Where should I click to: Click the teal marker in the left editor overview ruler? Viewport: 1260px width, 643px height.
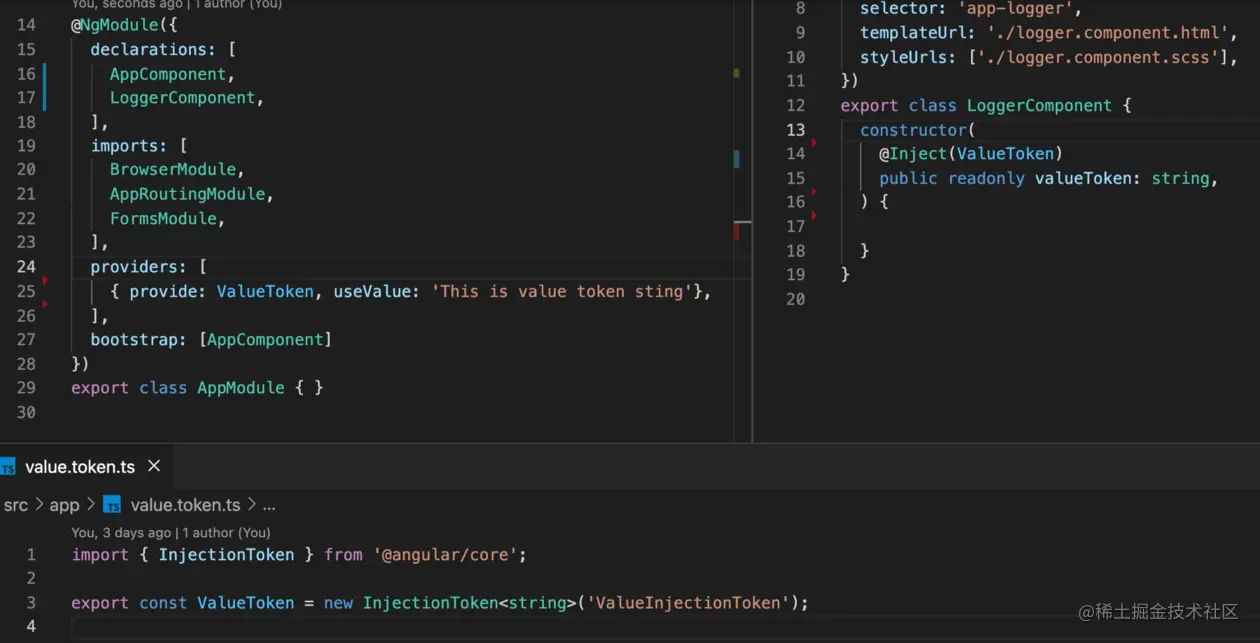click(737, 158)
